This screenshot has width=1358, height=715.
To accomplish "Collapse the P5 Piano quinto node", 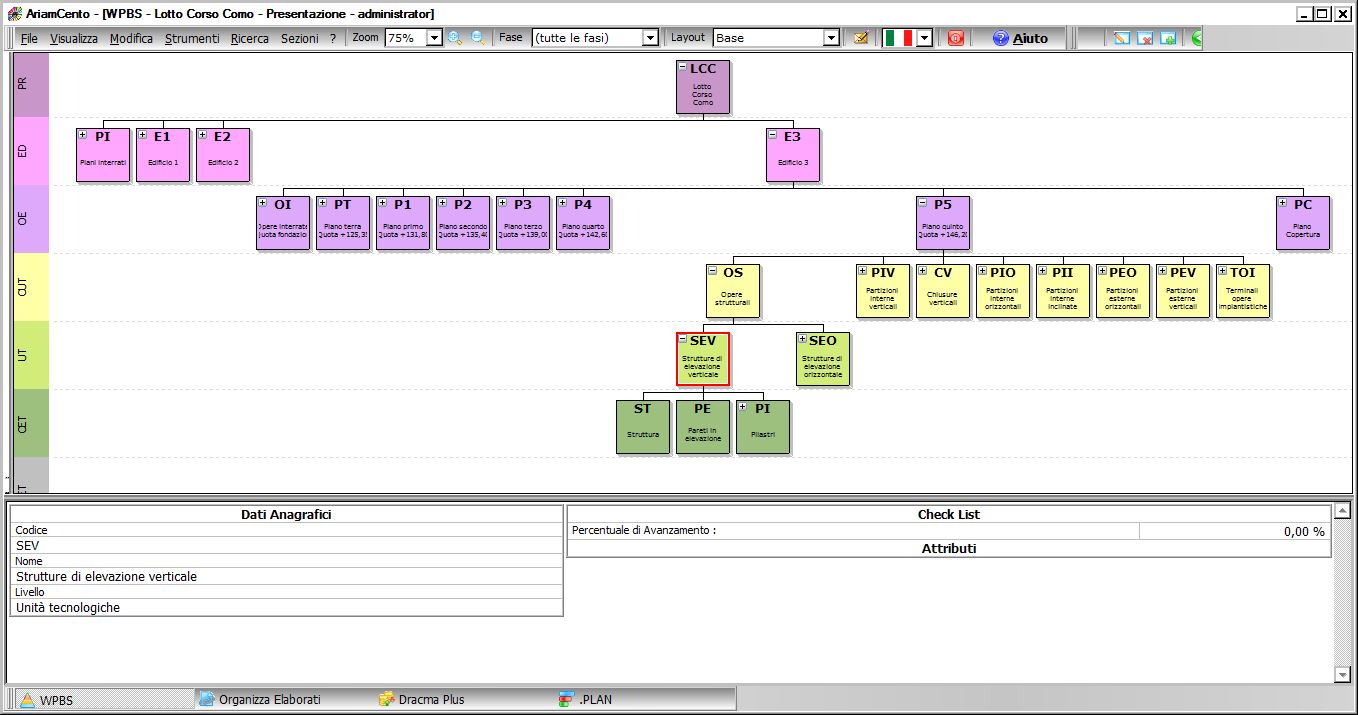I will pyautogui.click(x=922, y=203).
